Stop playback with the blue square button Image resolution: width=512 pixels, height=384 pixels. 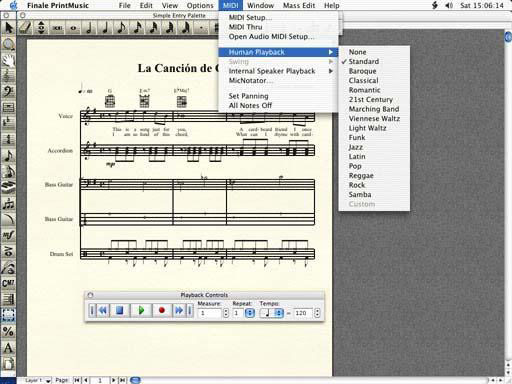click(x=120, y=310)
